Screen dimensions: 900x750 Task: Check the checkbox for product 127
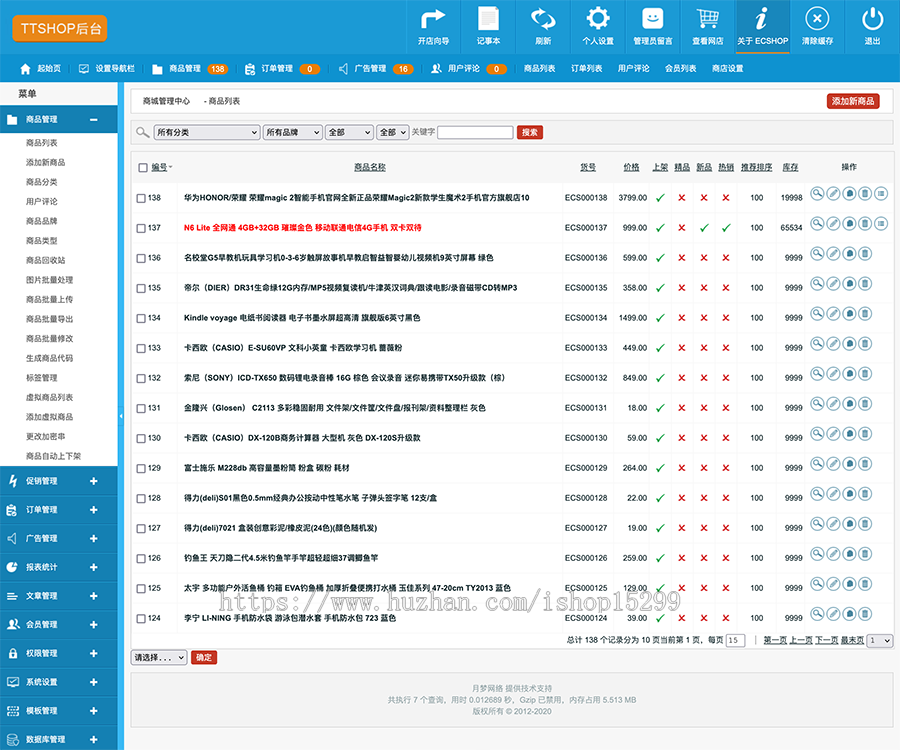pos(141,529)
